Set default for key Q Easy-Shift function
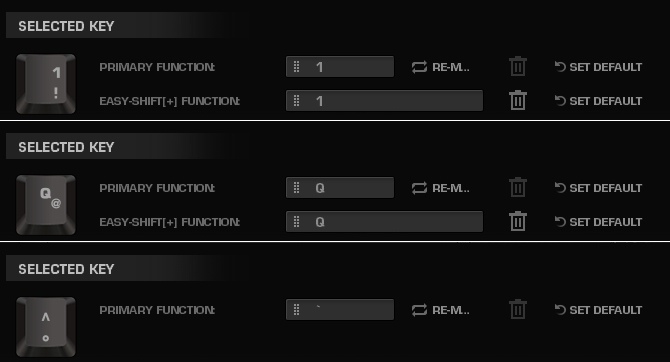670x362 pixels. (598, 222)
